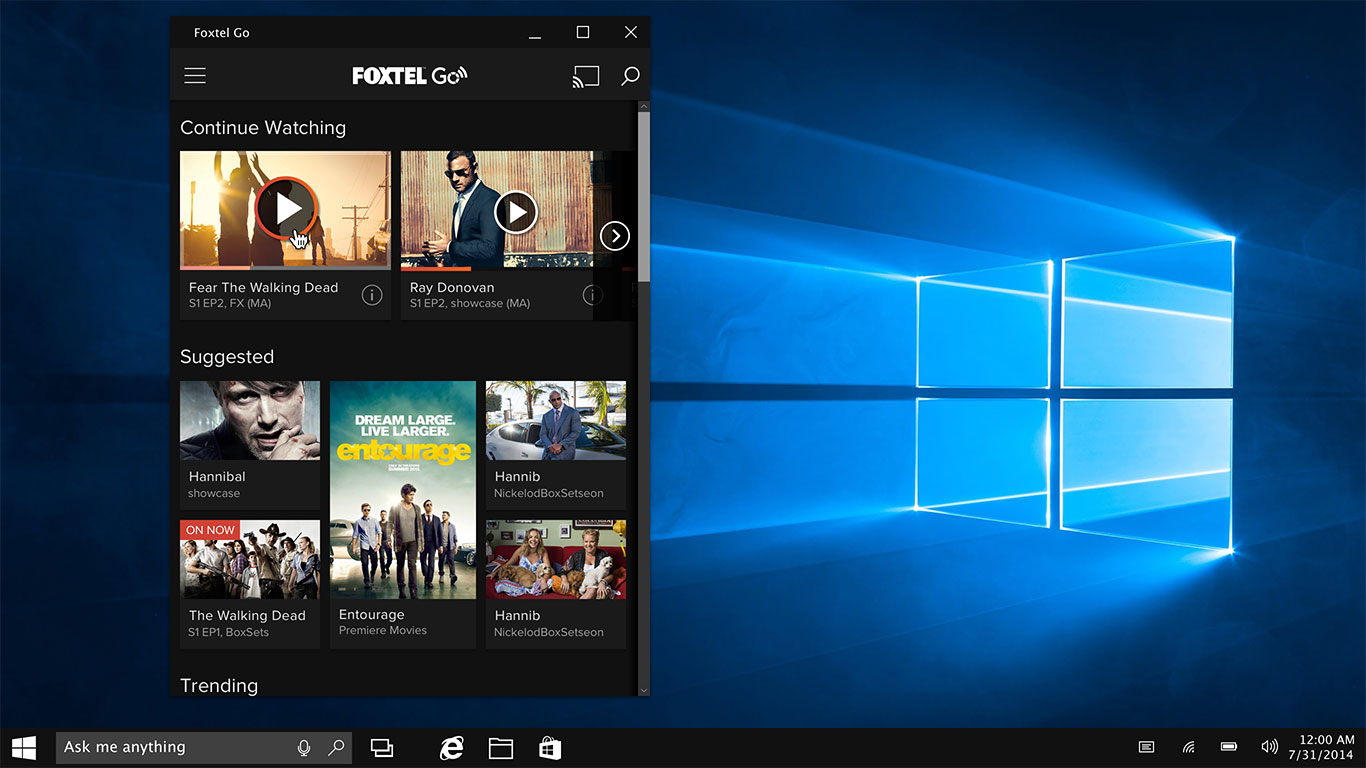
Task: Click the Ask me anything search box
Action: click(x=204, y=747)
